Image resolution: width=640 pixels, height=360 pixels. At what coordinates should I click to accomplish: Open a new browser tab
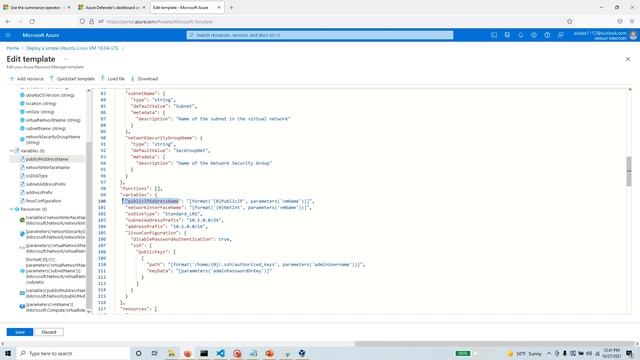(x=231, y=7)
